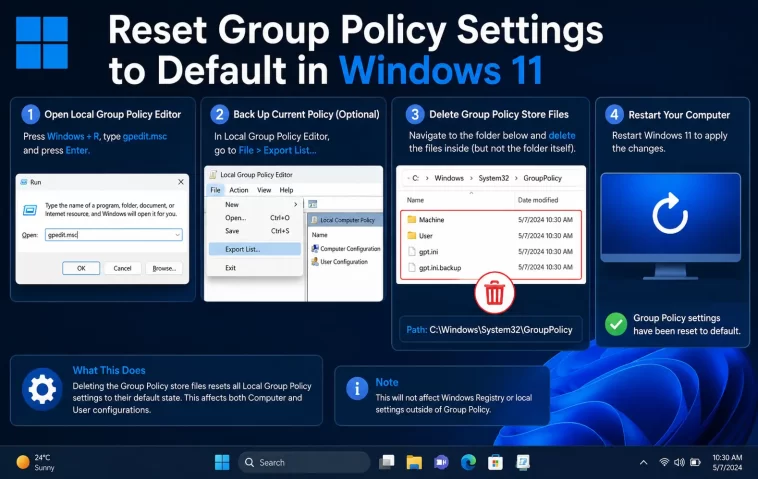The height and width of the screenshot is (479, 758).
Task: Click GroupPolicy in the address breadcrumb
Action: (542, 178)
